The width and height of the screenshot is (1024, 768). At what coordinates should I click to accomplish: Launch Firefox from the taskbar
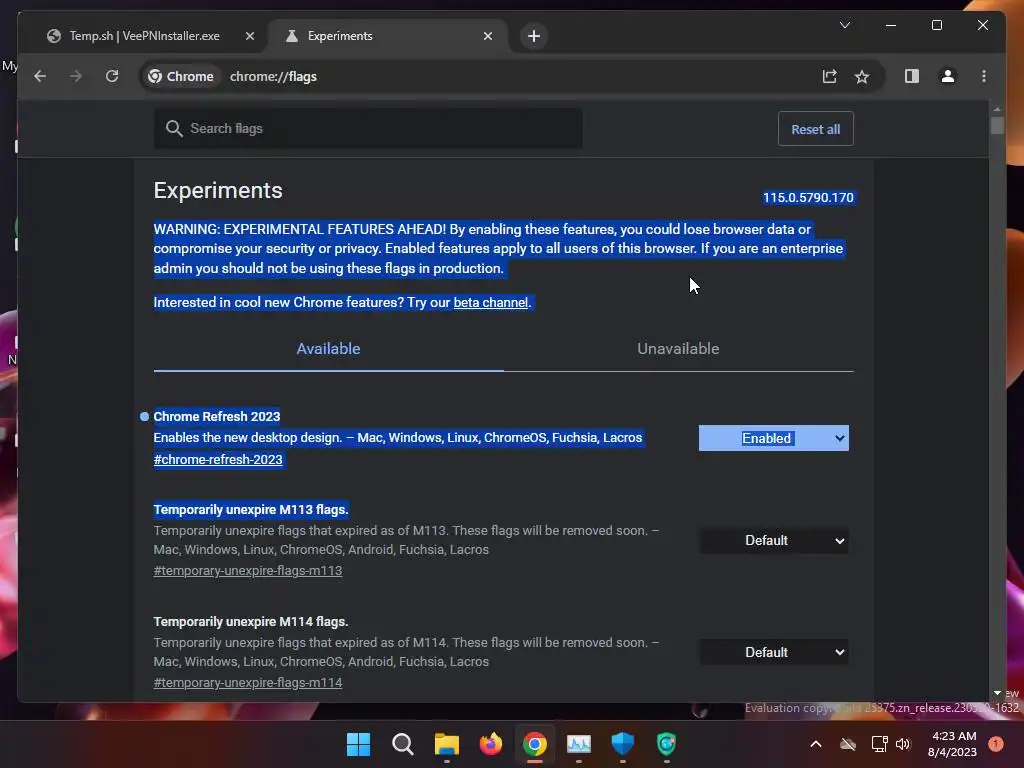tap(490, 744)
